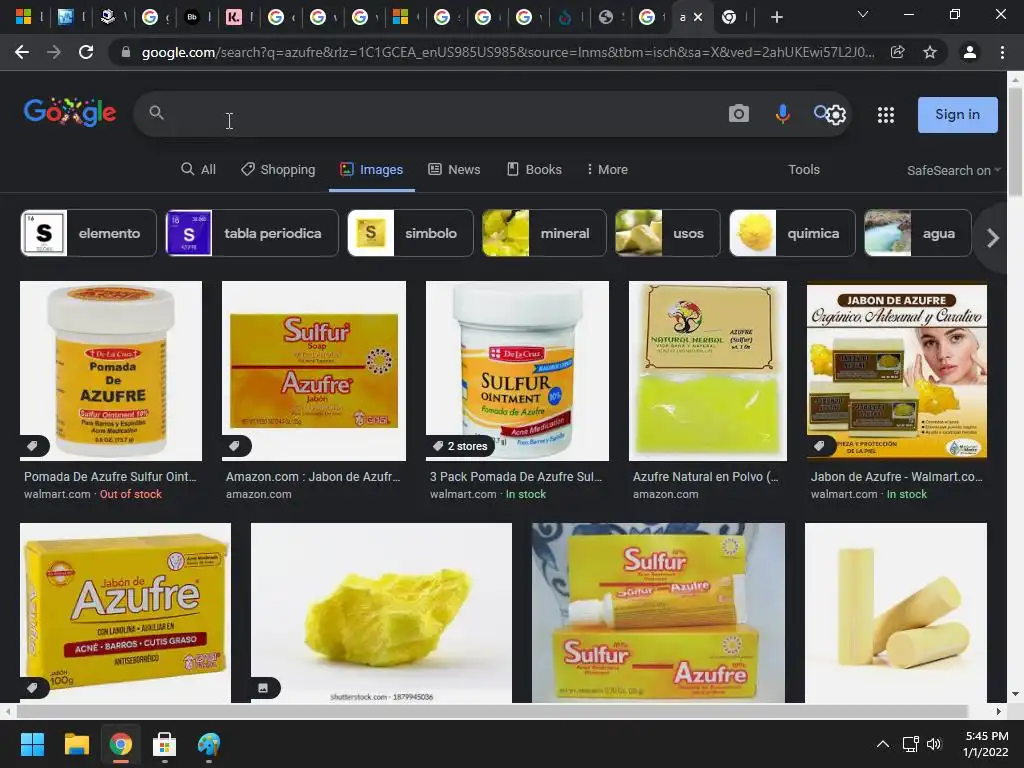Switch to the All results tab
This screenshot has width=1024, height=768.
tap(198, 169)
